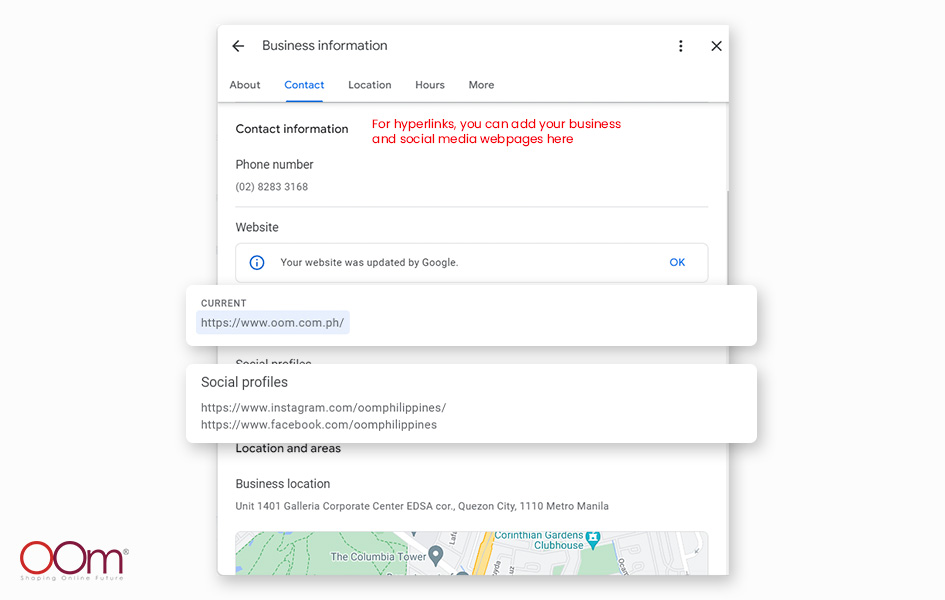The image size is (945, 600).
Task: Go to the Hours tab
Action: pos(430,85)
